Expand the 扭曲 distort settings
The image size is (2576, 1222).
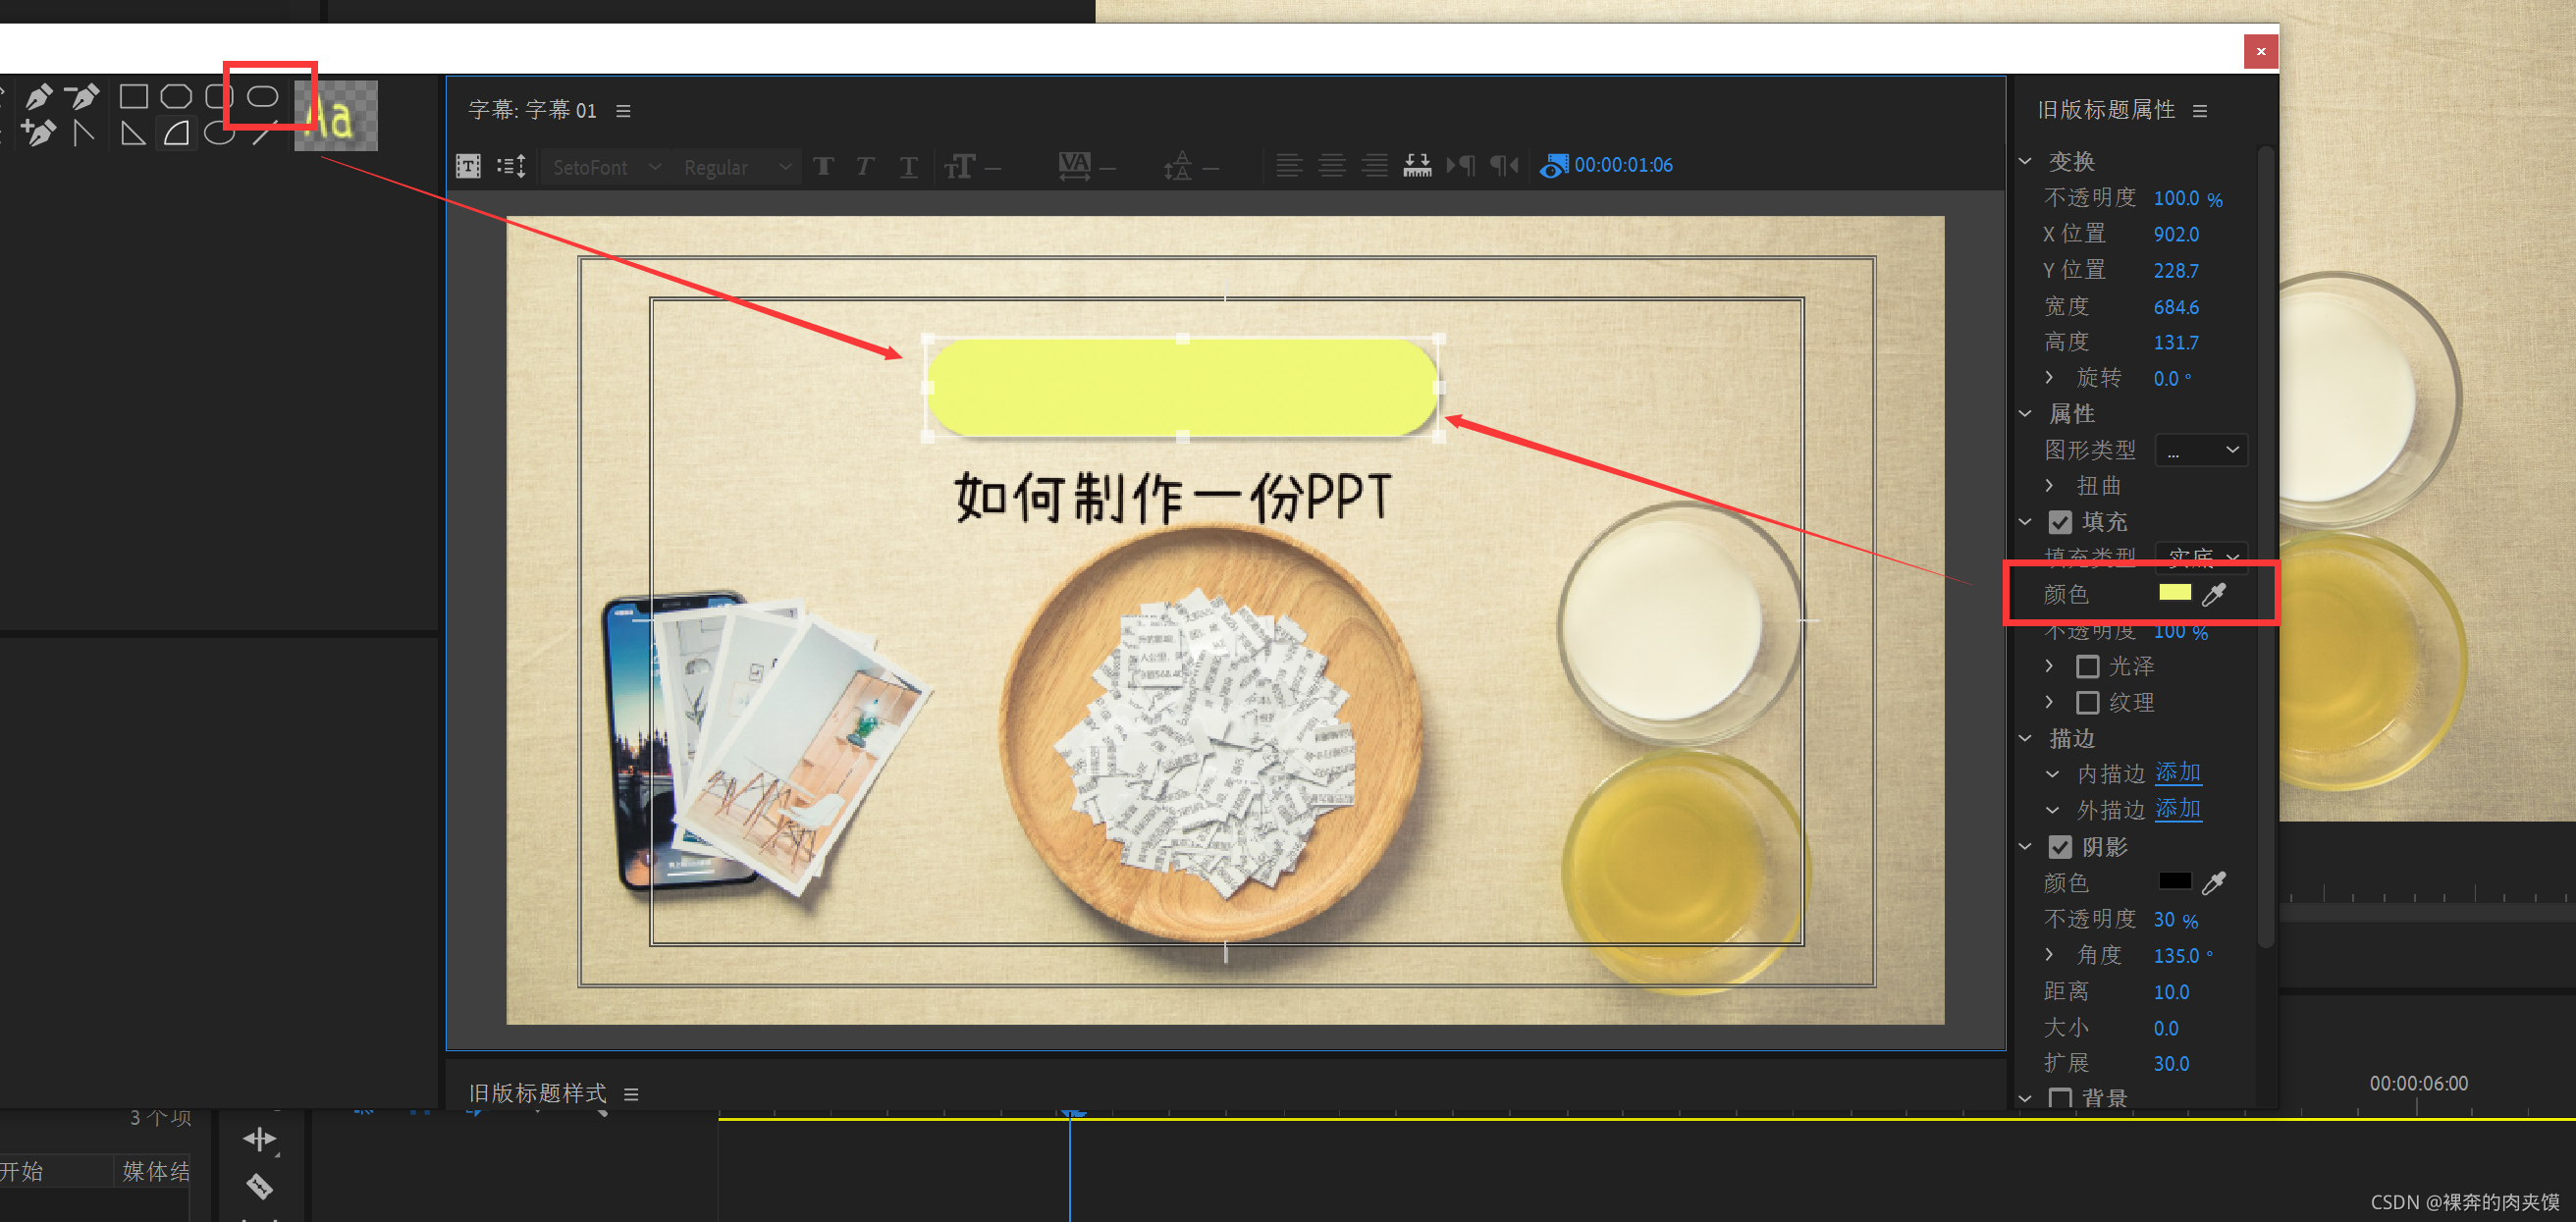[2049, 486]
